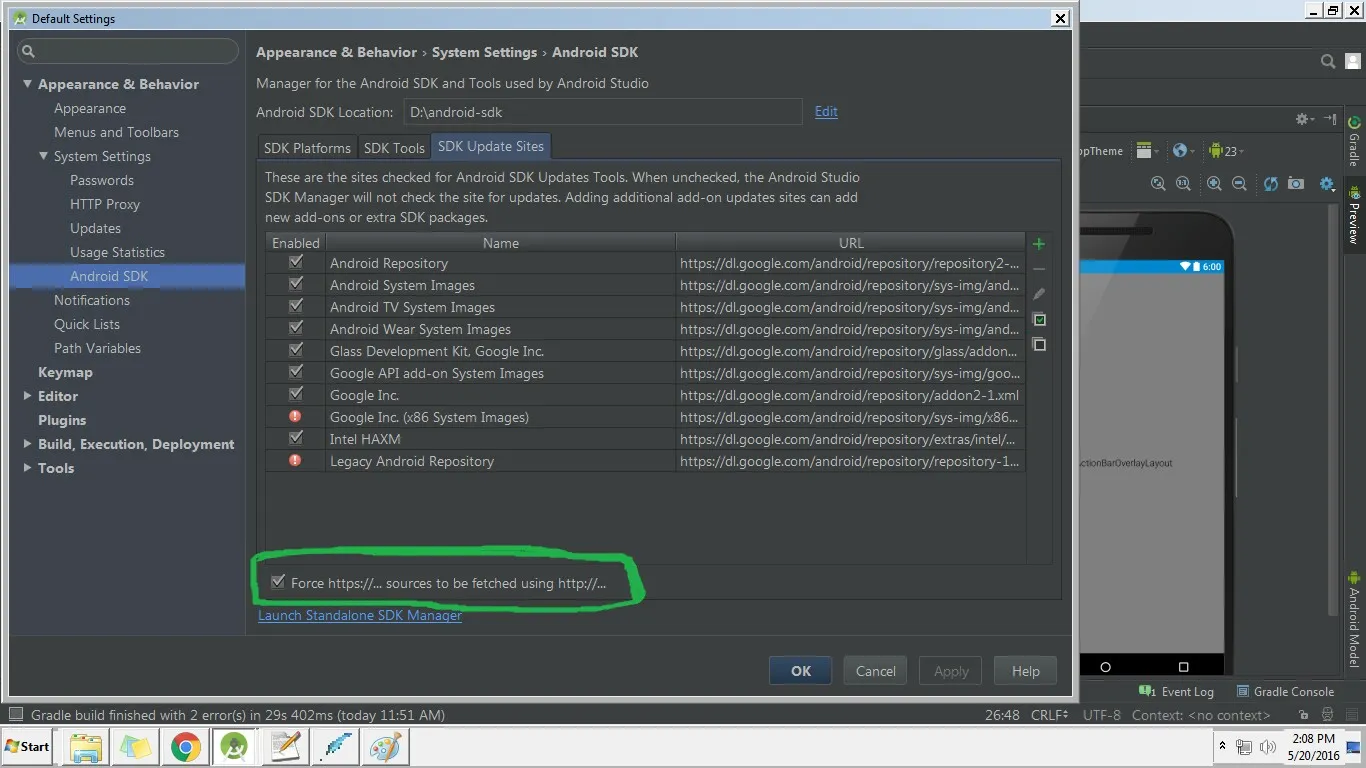Viewport: 1366px width, 768px height.
Task: Click the Deselect All icon below Select All
Action: 1039,344
